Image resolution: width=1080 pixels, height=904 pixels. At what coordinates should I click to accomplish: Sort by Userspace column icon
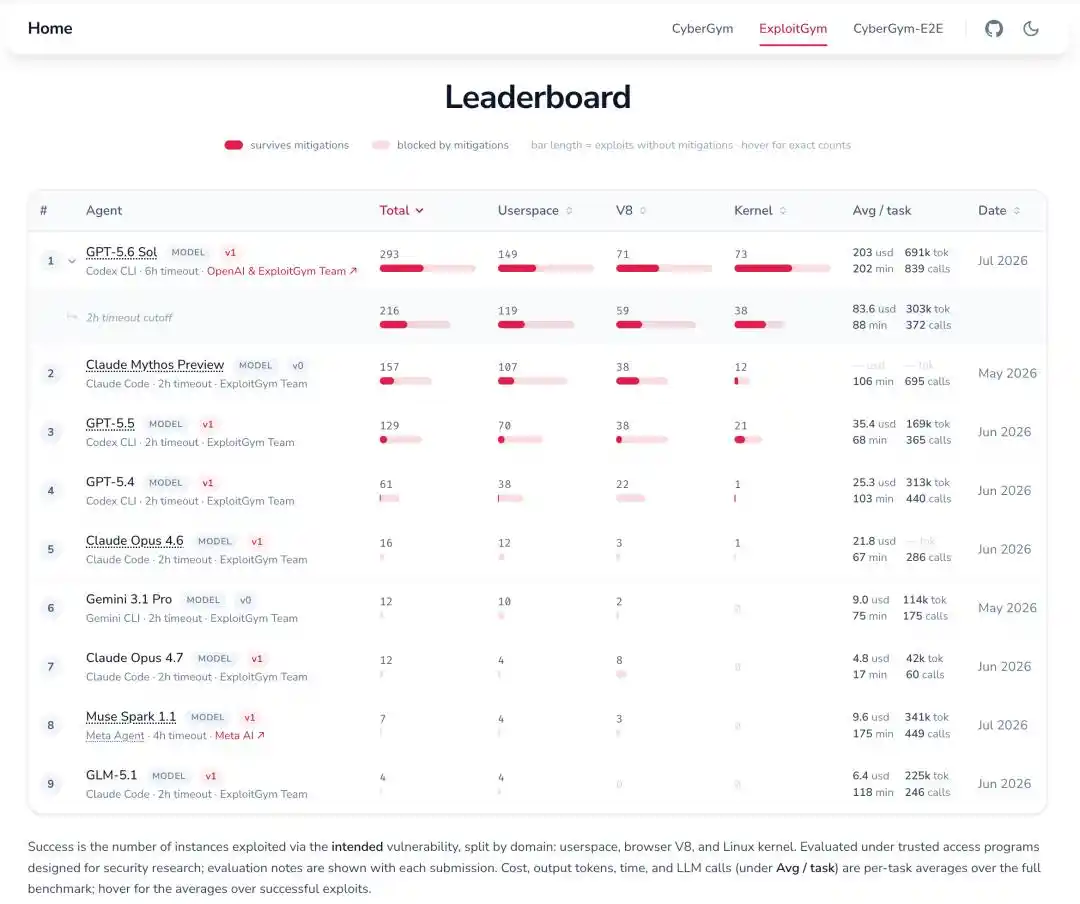coord(569,210)
